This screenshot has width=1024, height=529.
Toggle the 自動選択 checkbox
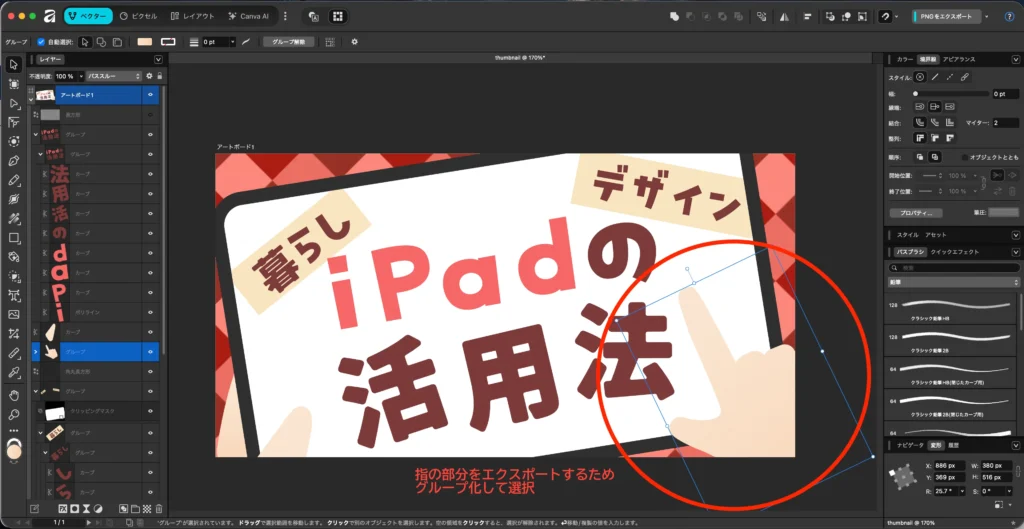tap(41, 42)
